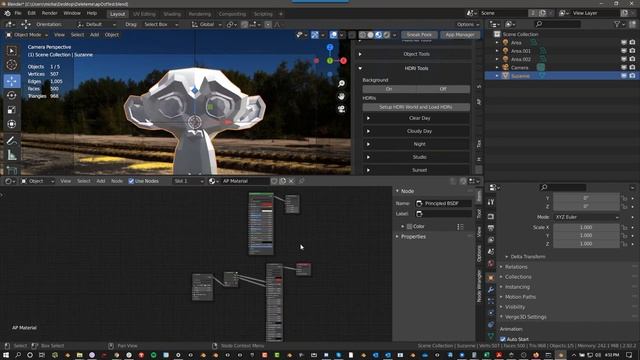Switch to solid viewport shading

pos(370,35)
